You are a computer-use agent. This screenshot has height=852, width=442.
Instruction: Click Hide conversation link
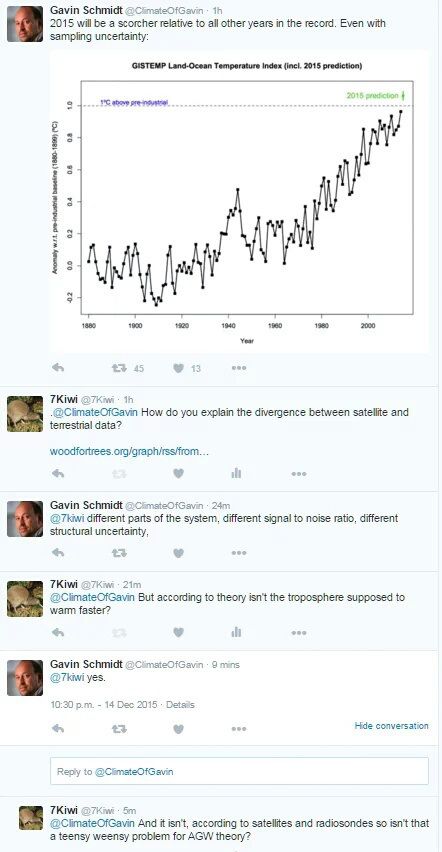(x=391, y=725)
